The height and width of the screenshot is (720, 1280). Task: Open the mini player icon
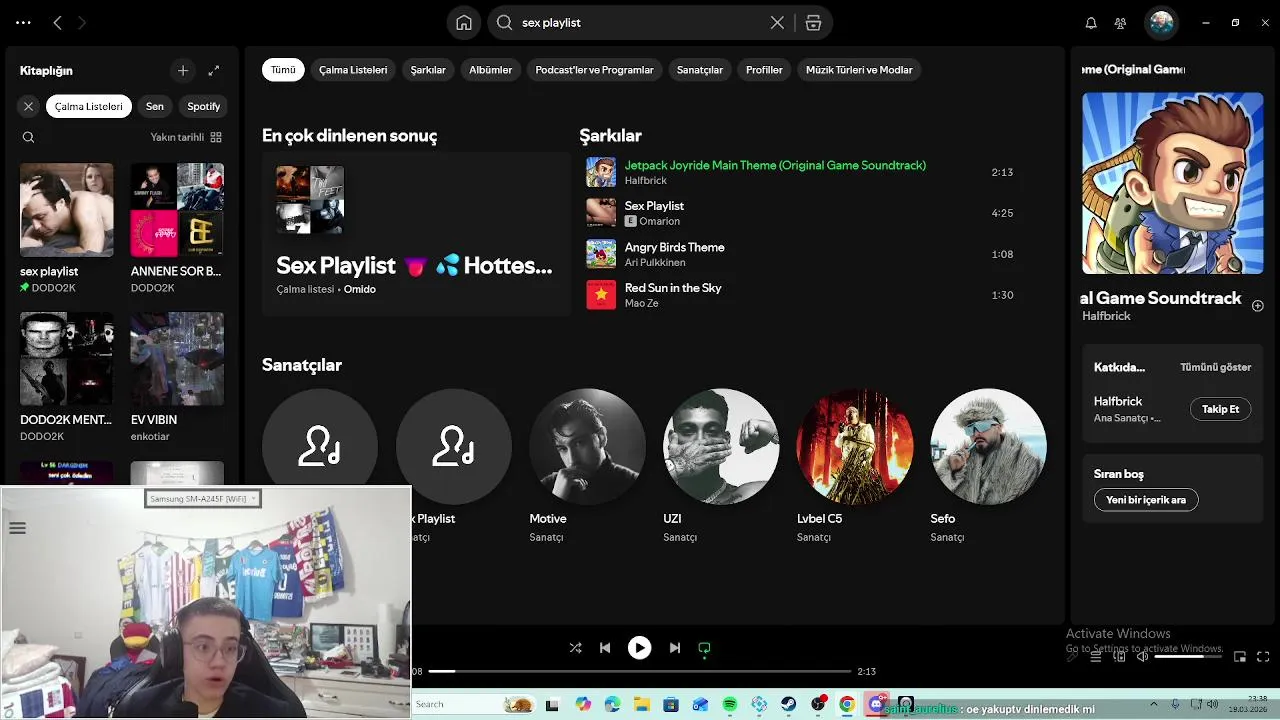[x=1239, y=657]
